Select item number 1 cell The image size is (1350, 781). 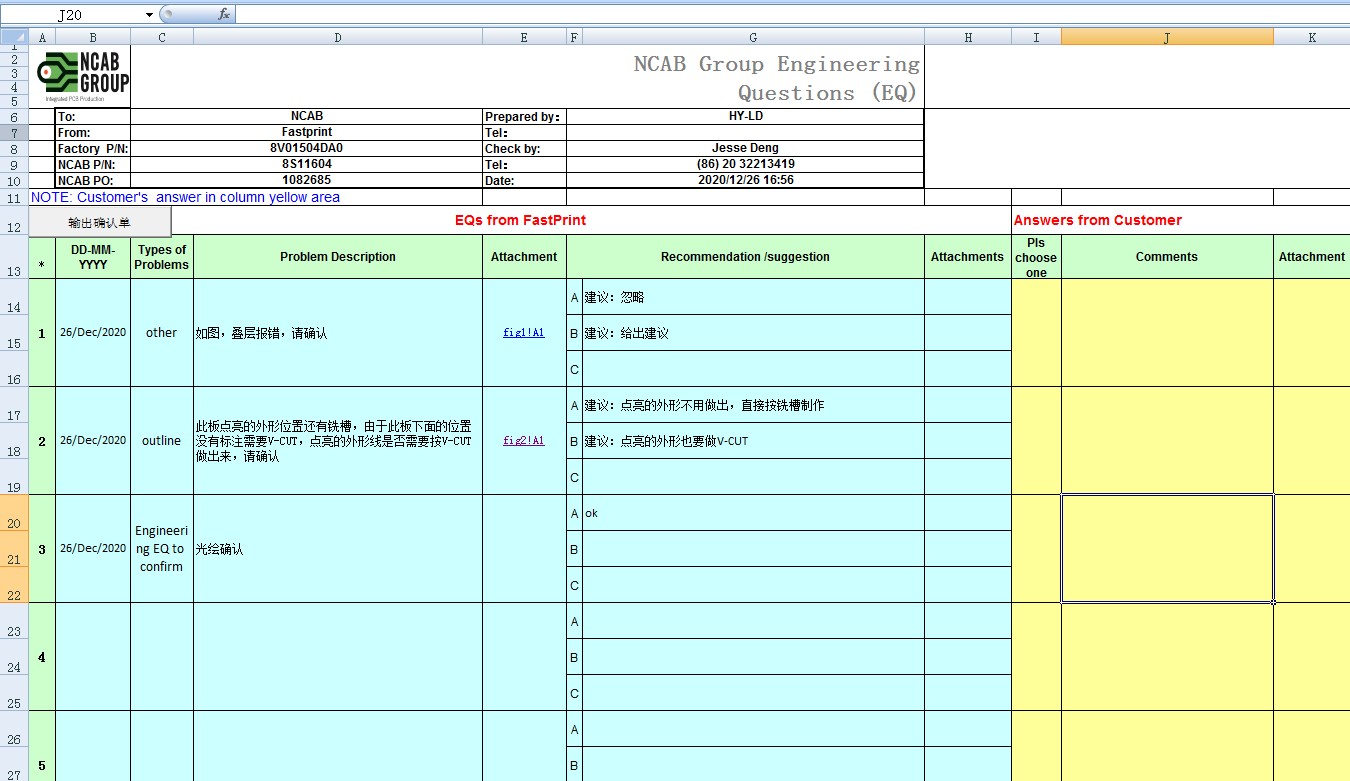click(42, 333)
